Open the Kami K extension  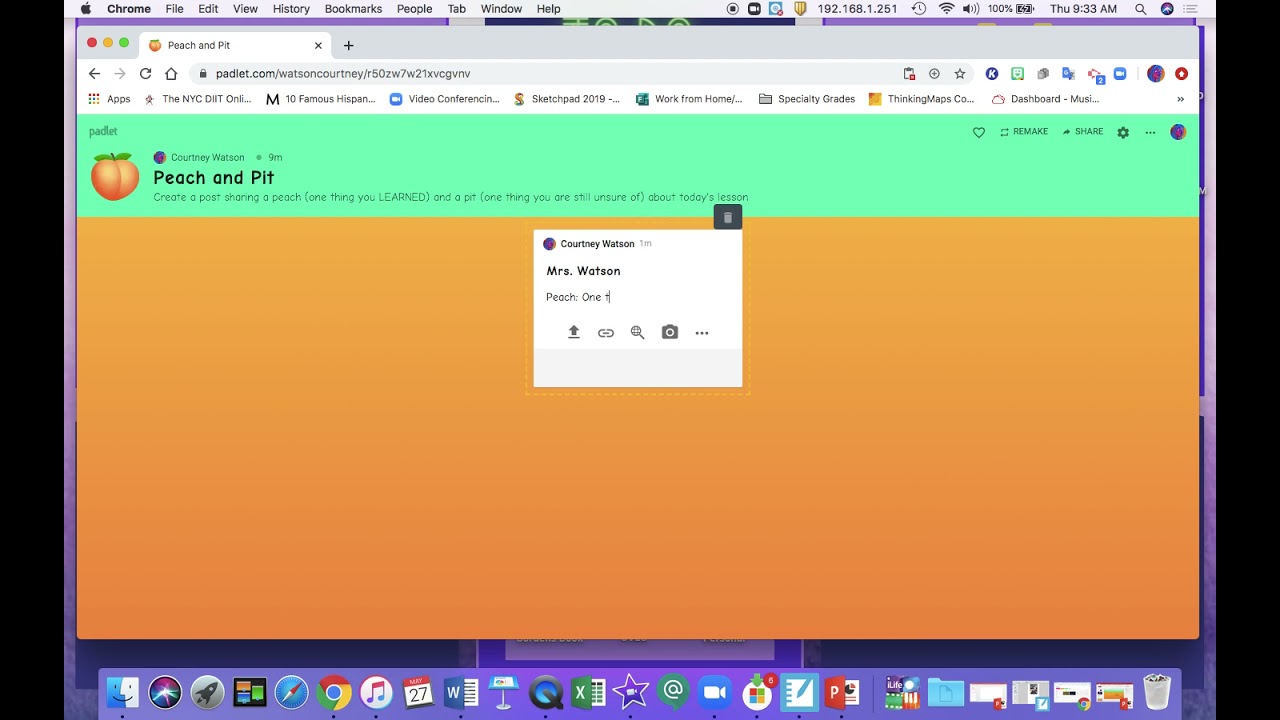(992, 73)
